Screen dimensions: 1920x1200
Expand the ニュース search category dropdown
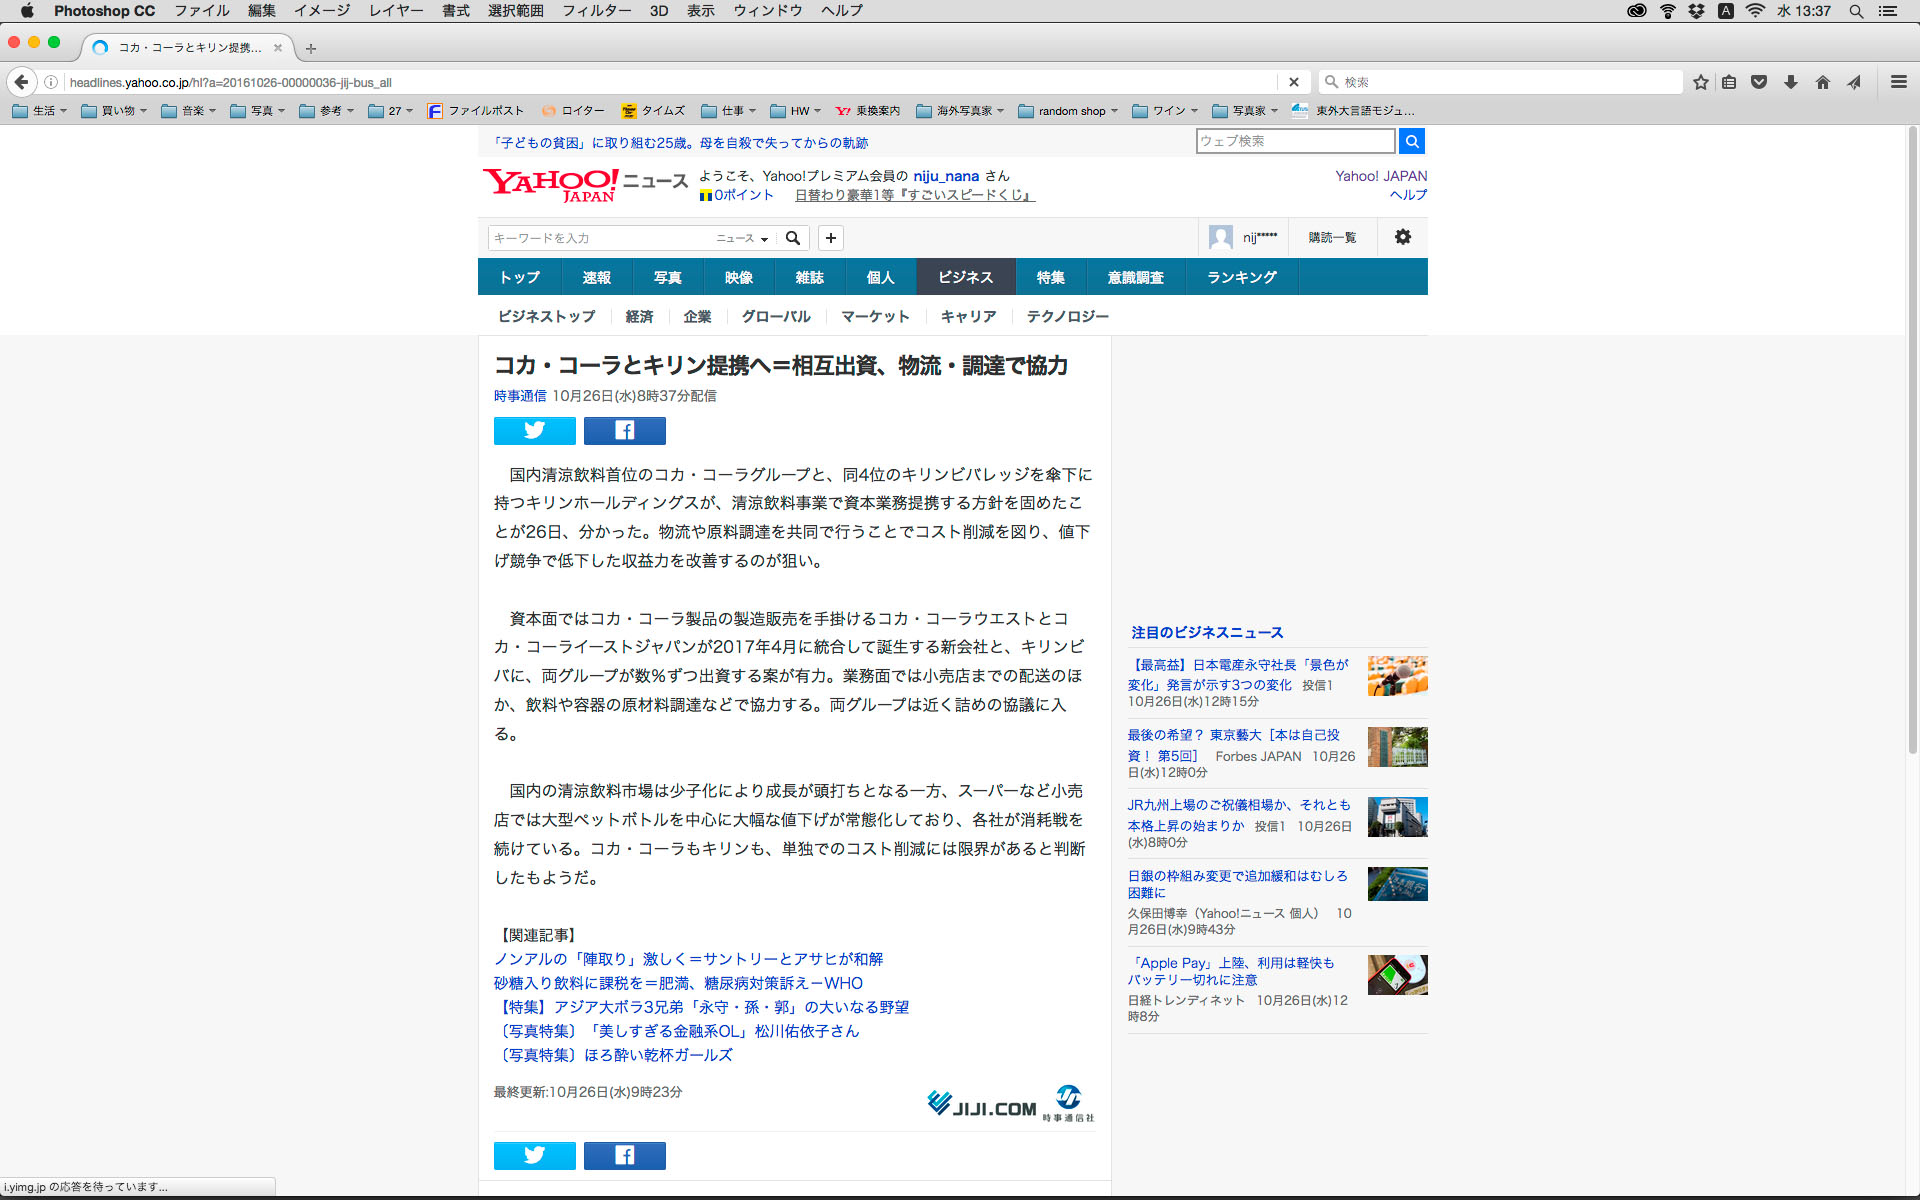tap(741, 238)
